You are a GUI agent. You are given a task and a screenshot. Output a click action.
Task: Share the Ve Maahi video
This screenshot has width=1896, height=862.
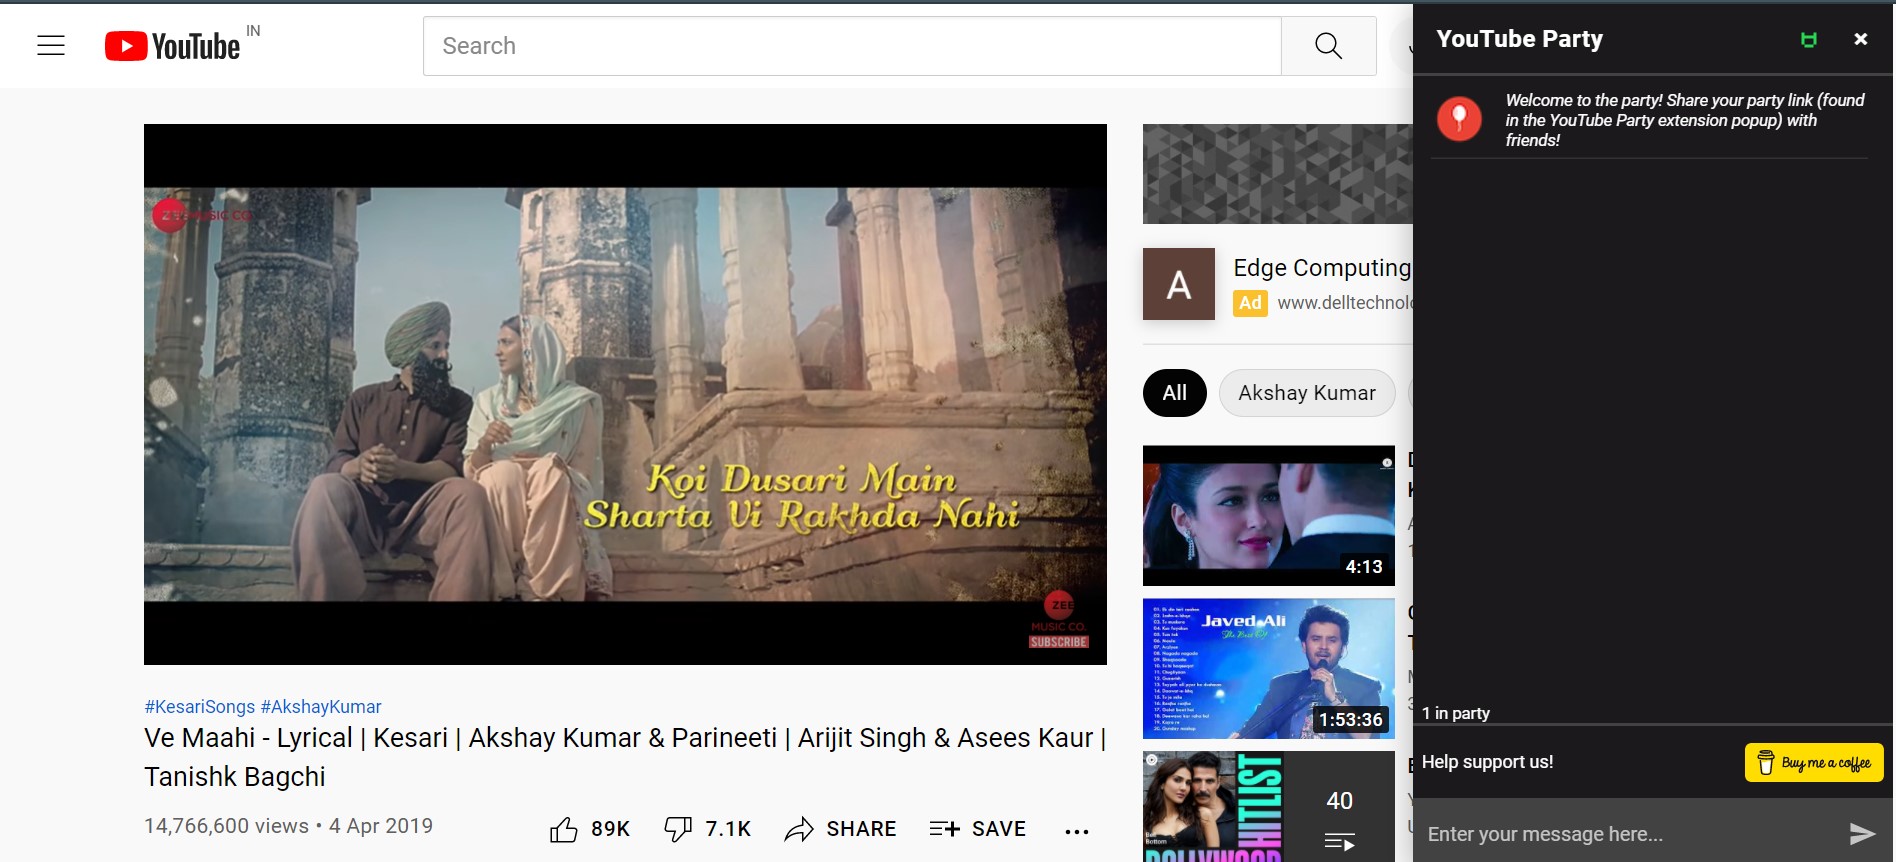point(841,829)
